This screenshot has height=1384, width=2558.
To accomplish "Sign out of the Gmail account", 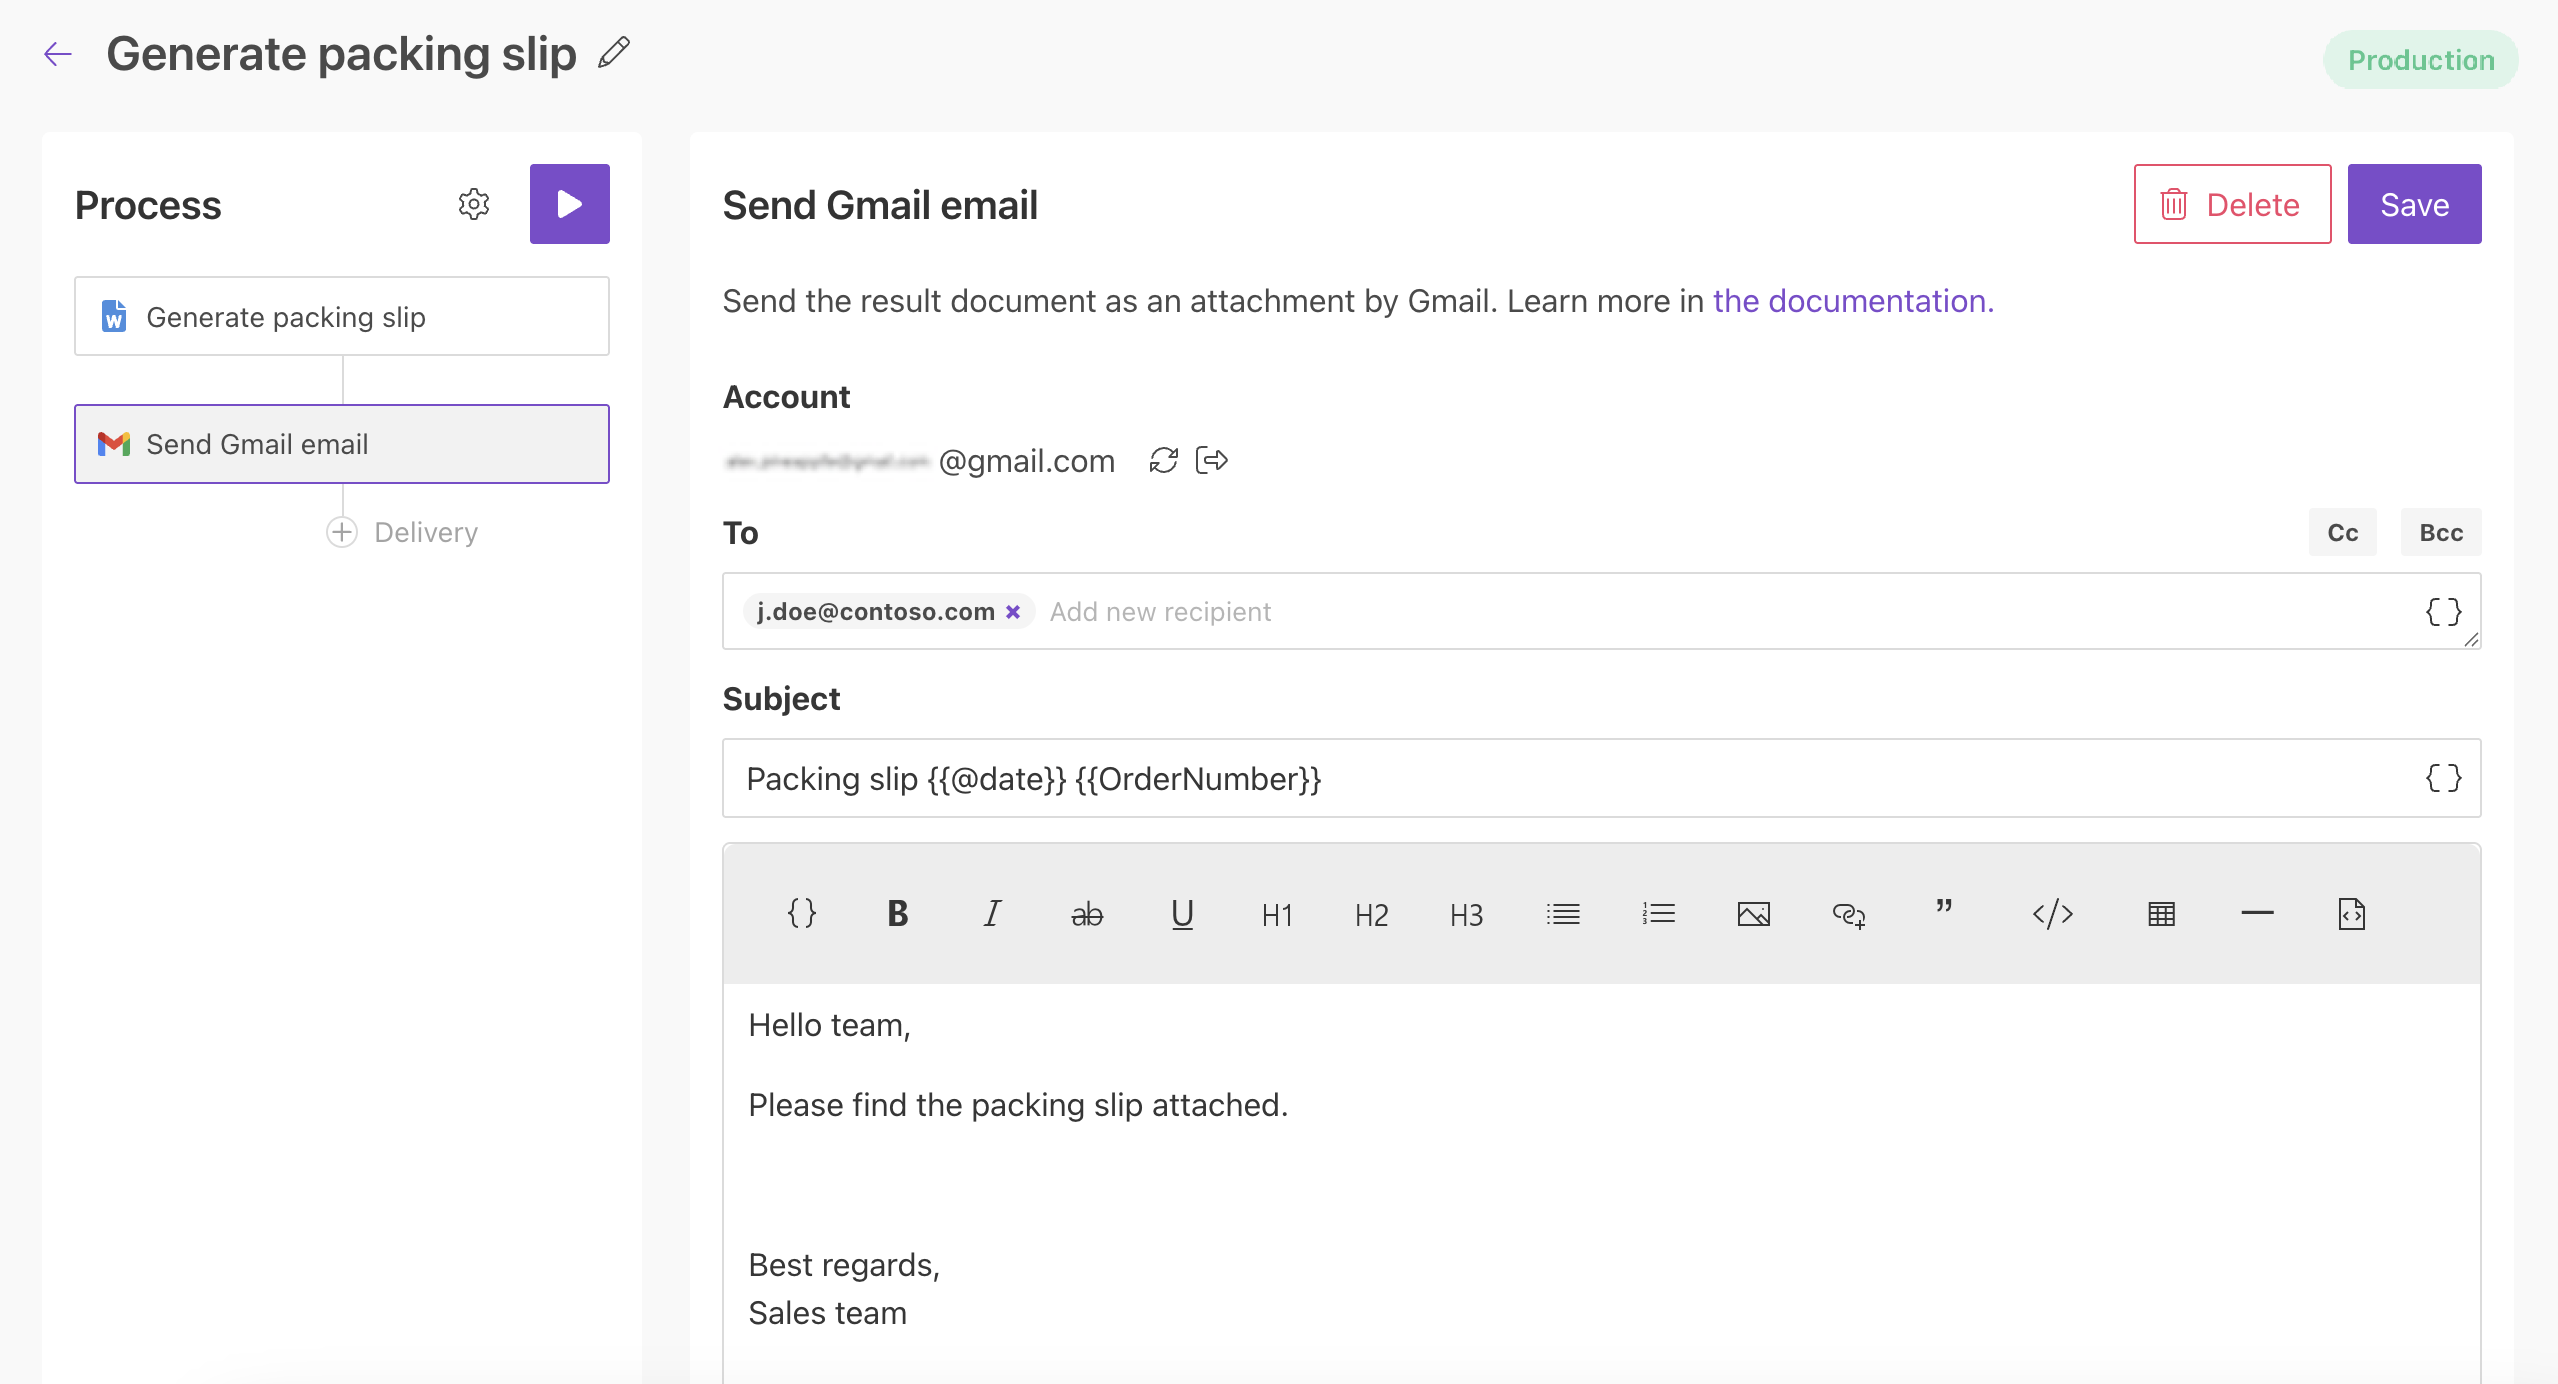I will coord(1212,460).
